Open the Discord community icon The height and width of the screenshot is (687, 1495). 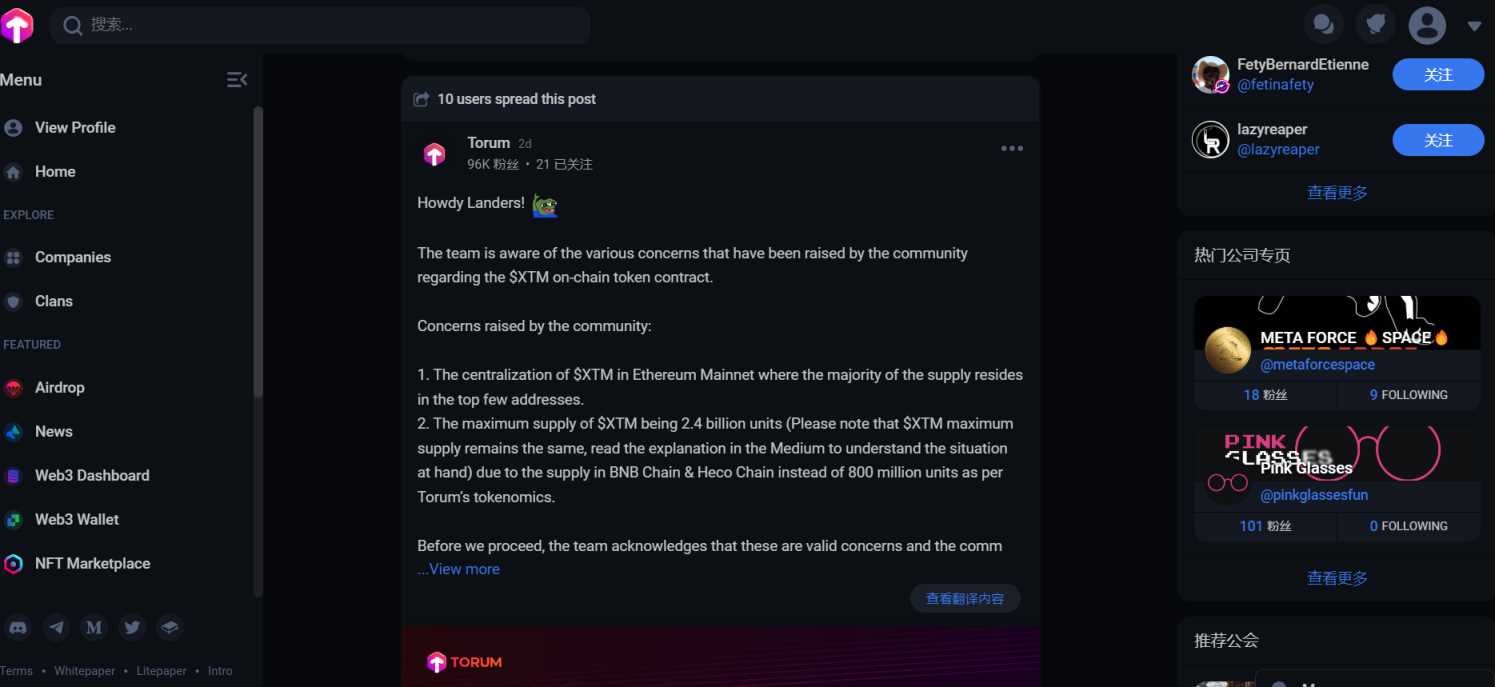pos(18,627)
